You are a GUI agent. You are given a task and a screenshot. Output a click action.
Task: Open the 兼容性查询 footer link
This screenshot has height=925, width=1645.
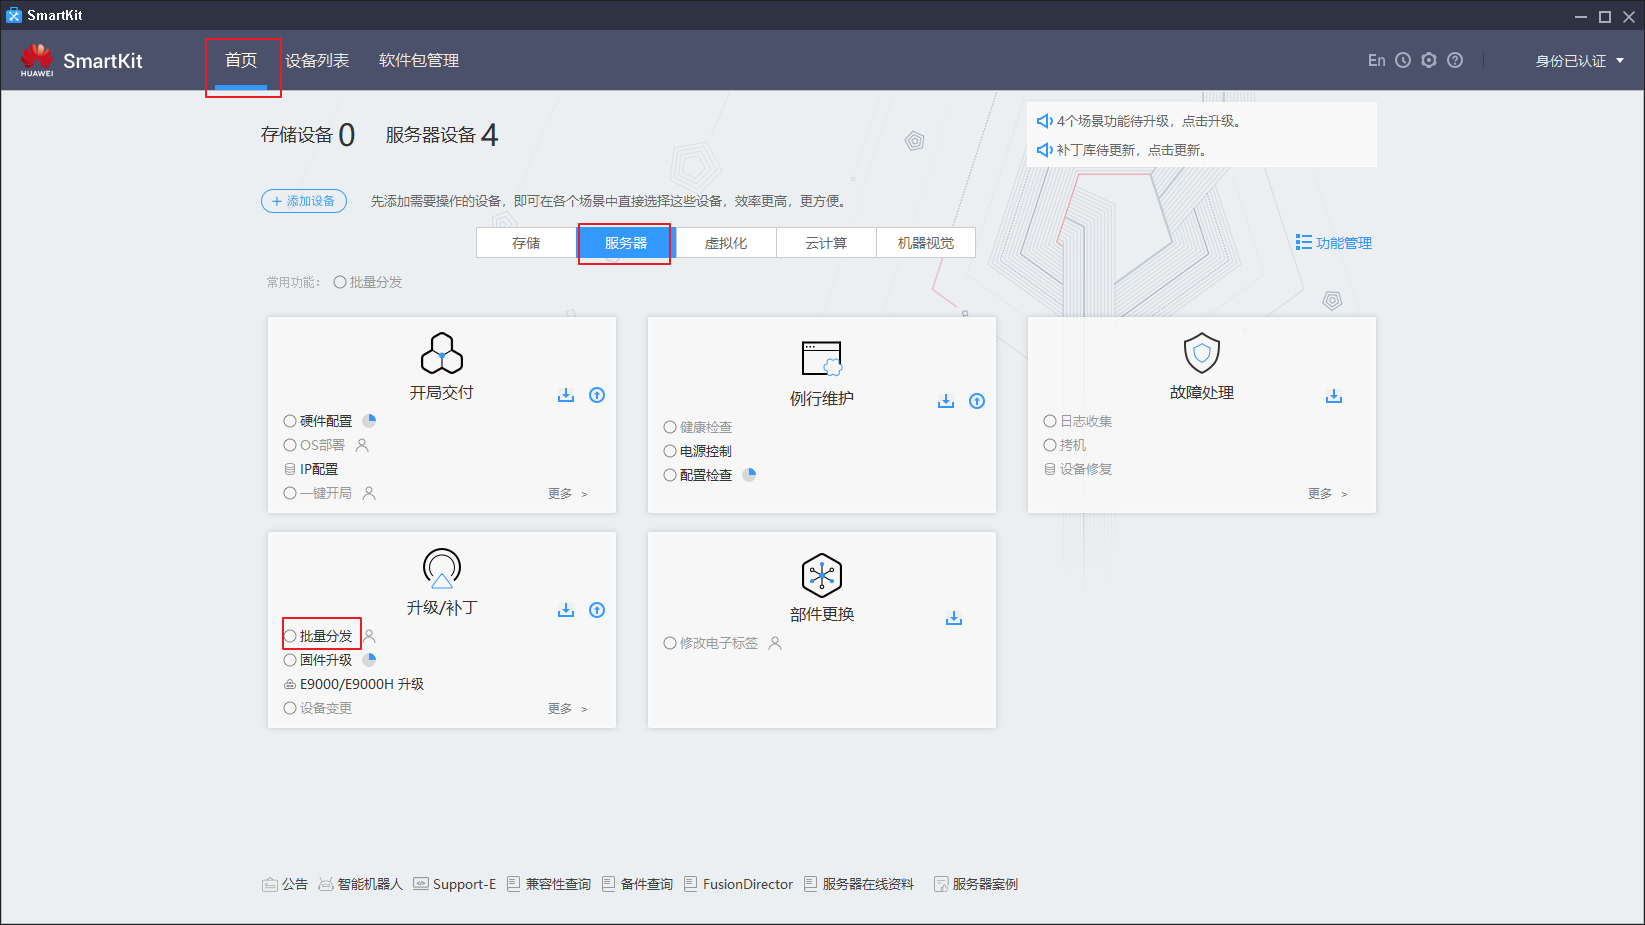[x=549, y=884]
